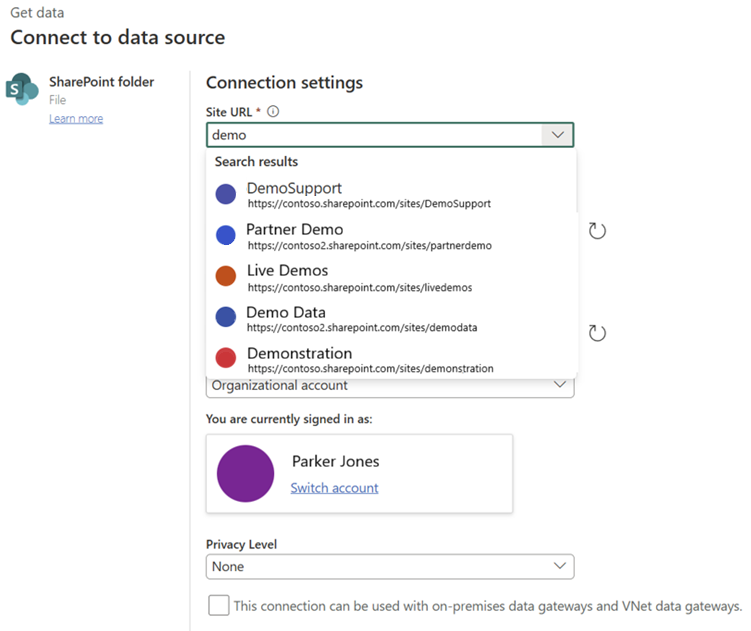Click the Live Demos orange site icon

pyautogui.click(x=226, y=277)
